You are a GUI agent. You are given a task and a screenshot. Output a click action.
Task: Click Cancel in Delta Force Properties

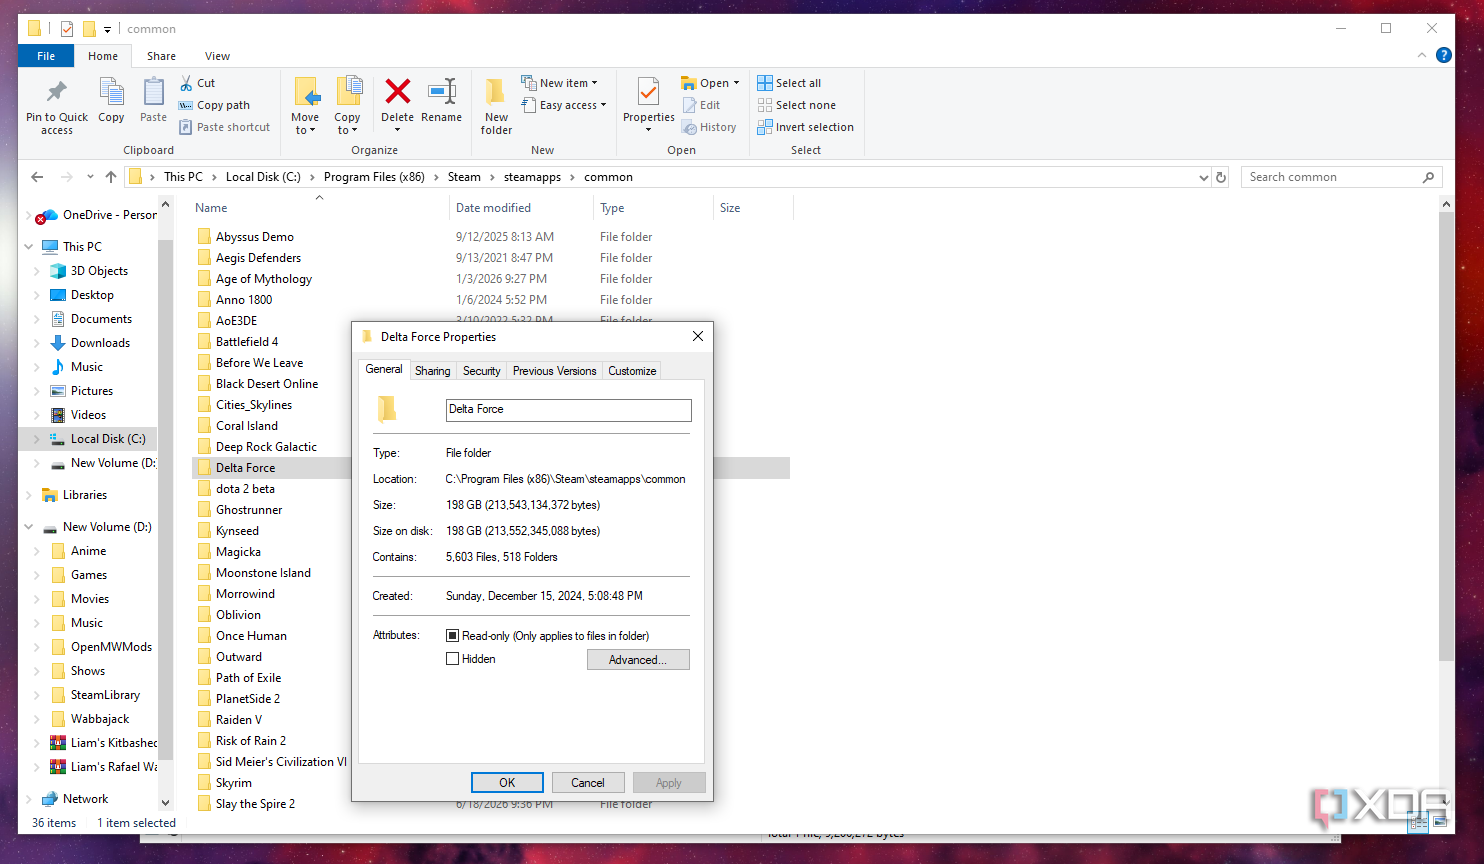[x=588, y=783]
